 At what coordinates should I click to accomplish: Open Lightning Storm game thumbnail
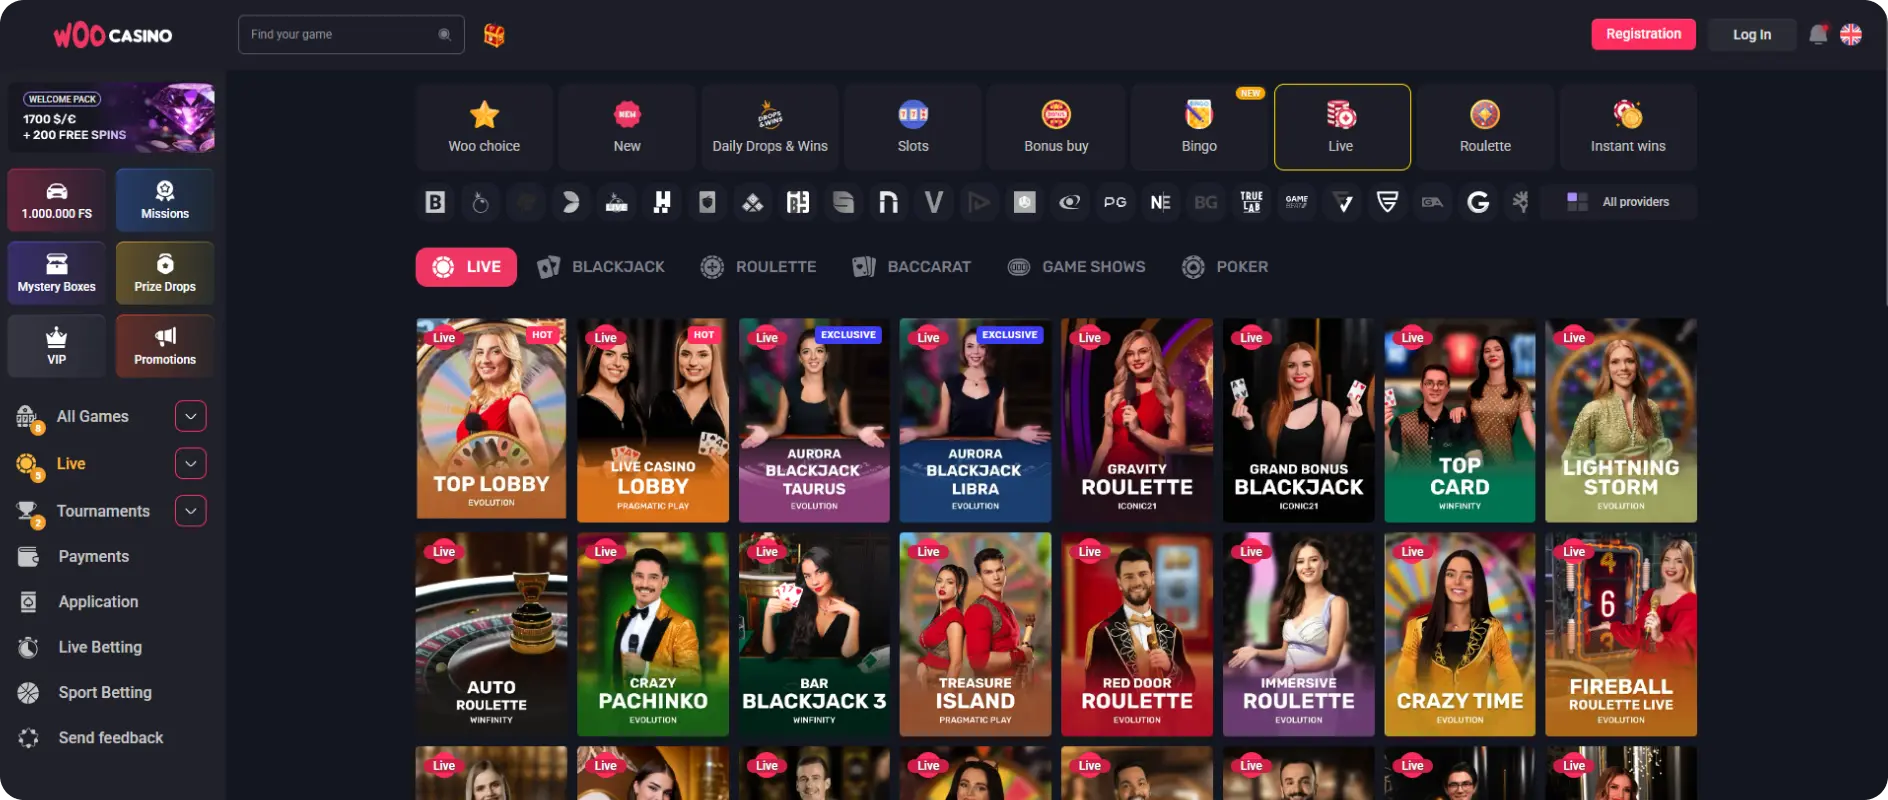click(x=1620, y=420)
